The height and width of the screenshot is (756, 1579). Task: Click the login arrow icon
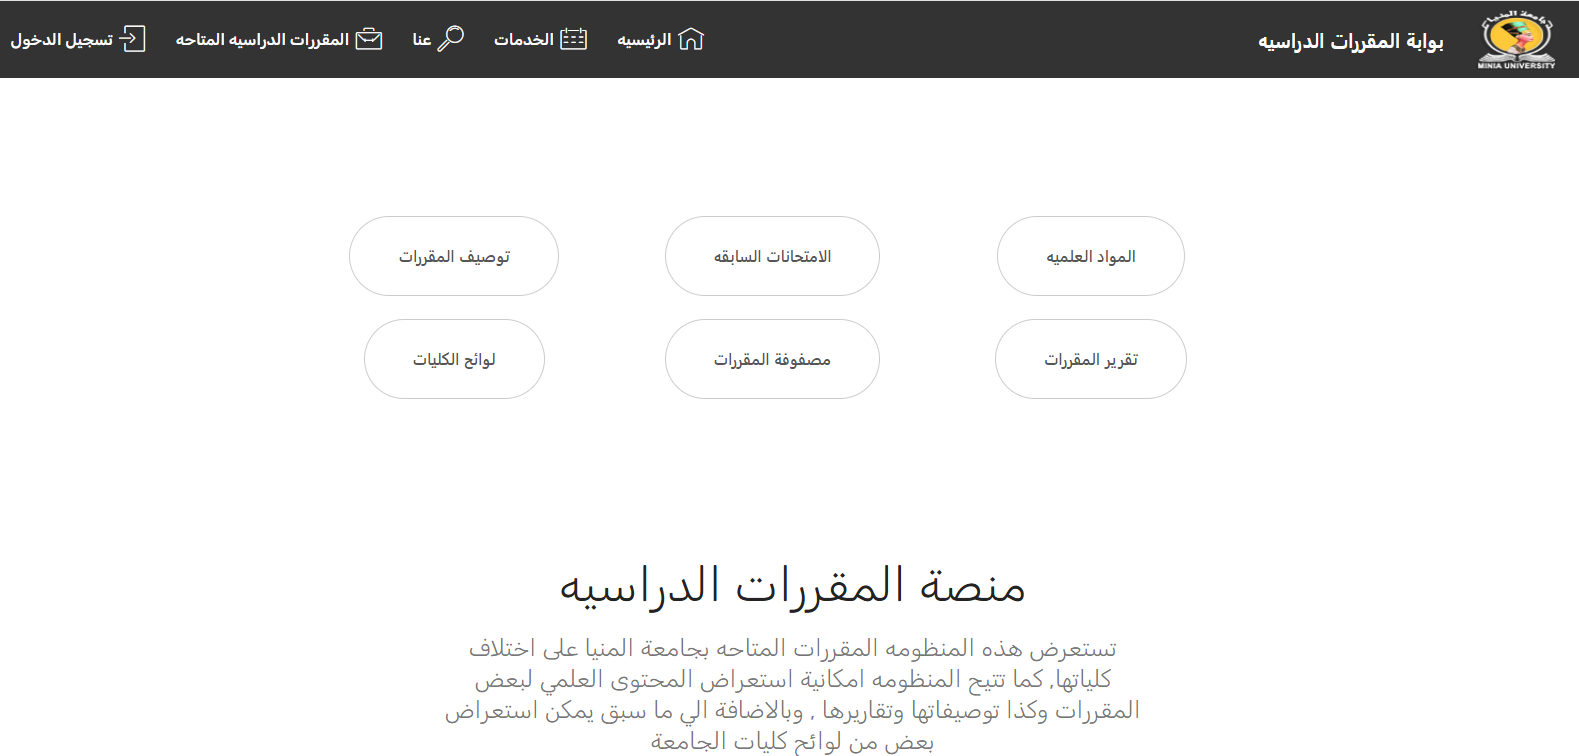[x=133, y=39]
